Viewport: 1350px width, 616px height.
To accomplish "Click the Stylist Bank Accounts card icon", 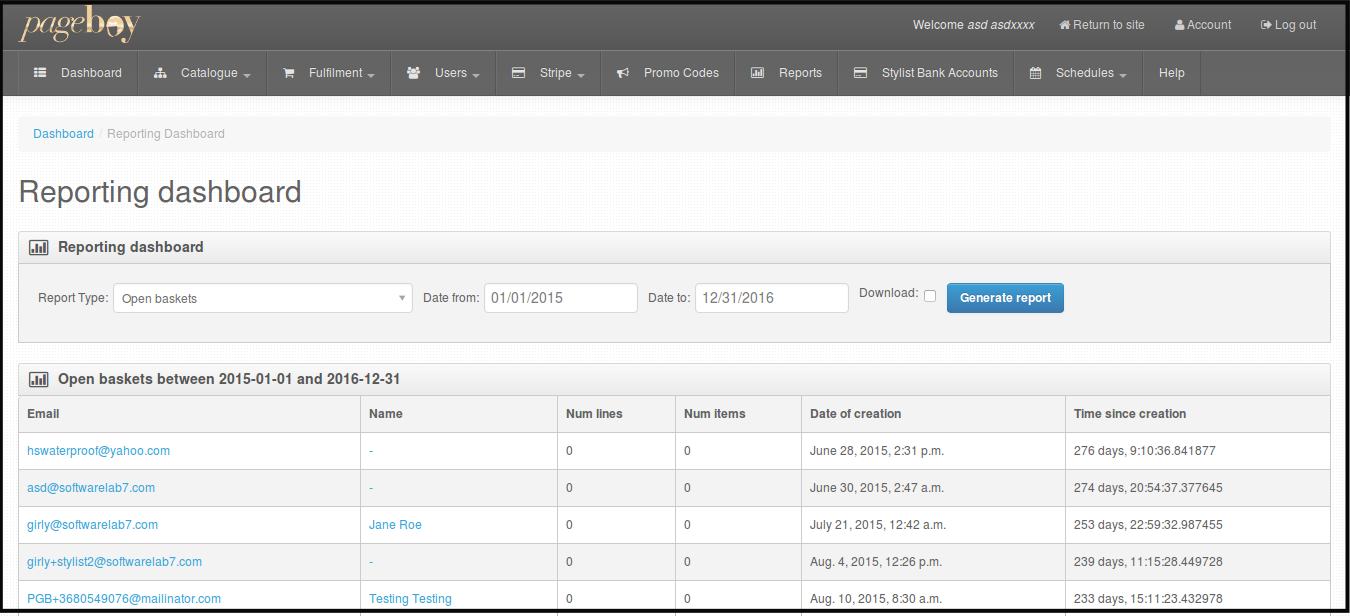I will tap(860, 73).
